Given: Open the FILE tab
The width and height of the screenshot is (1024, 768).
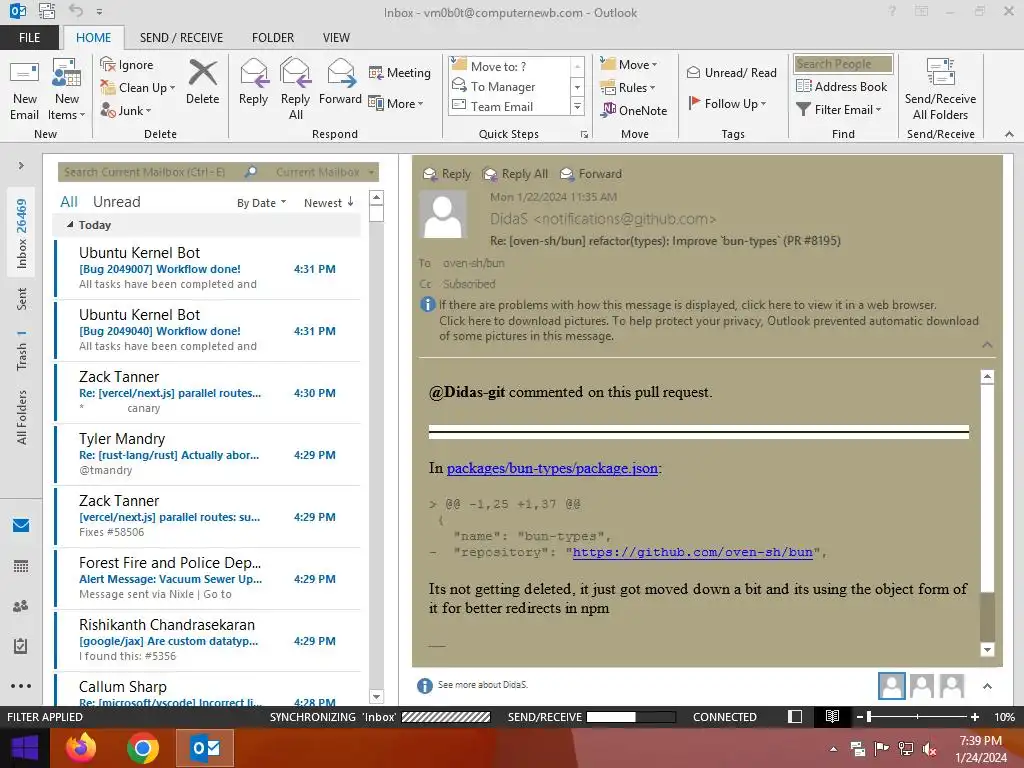Looking at the screenshot, I should point(29,37).
